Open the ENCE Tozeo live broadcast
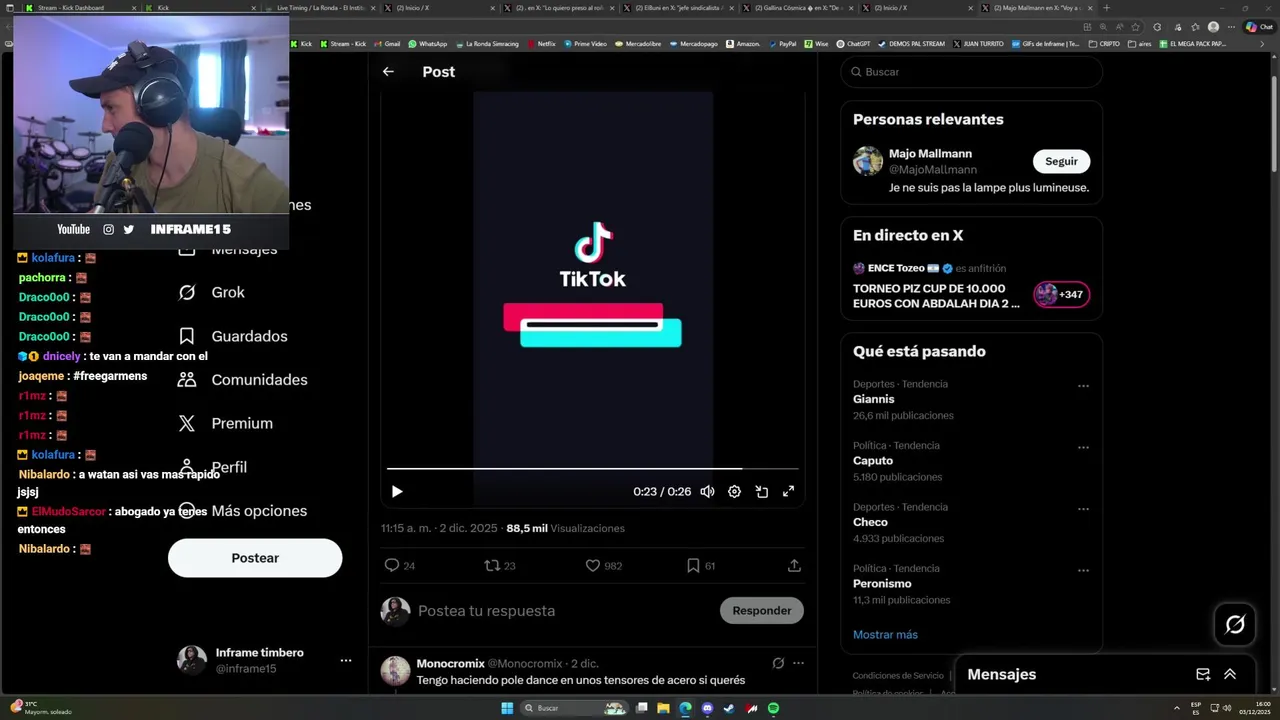Screen dimensions: 1280x720 point(936,296)
